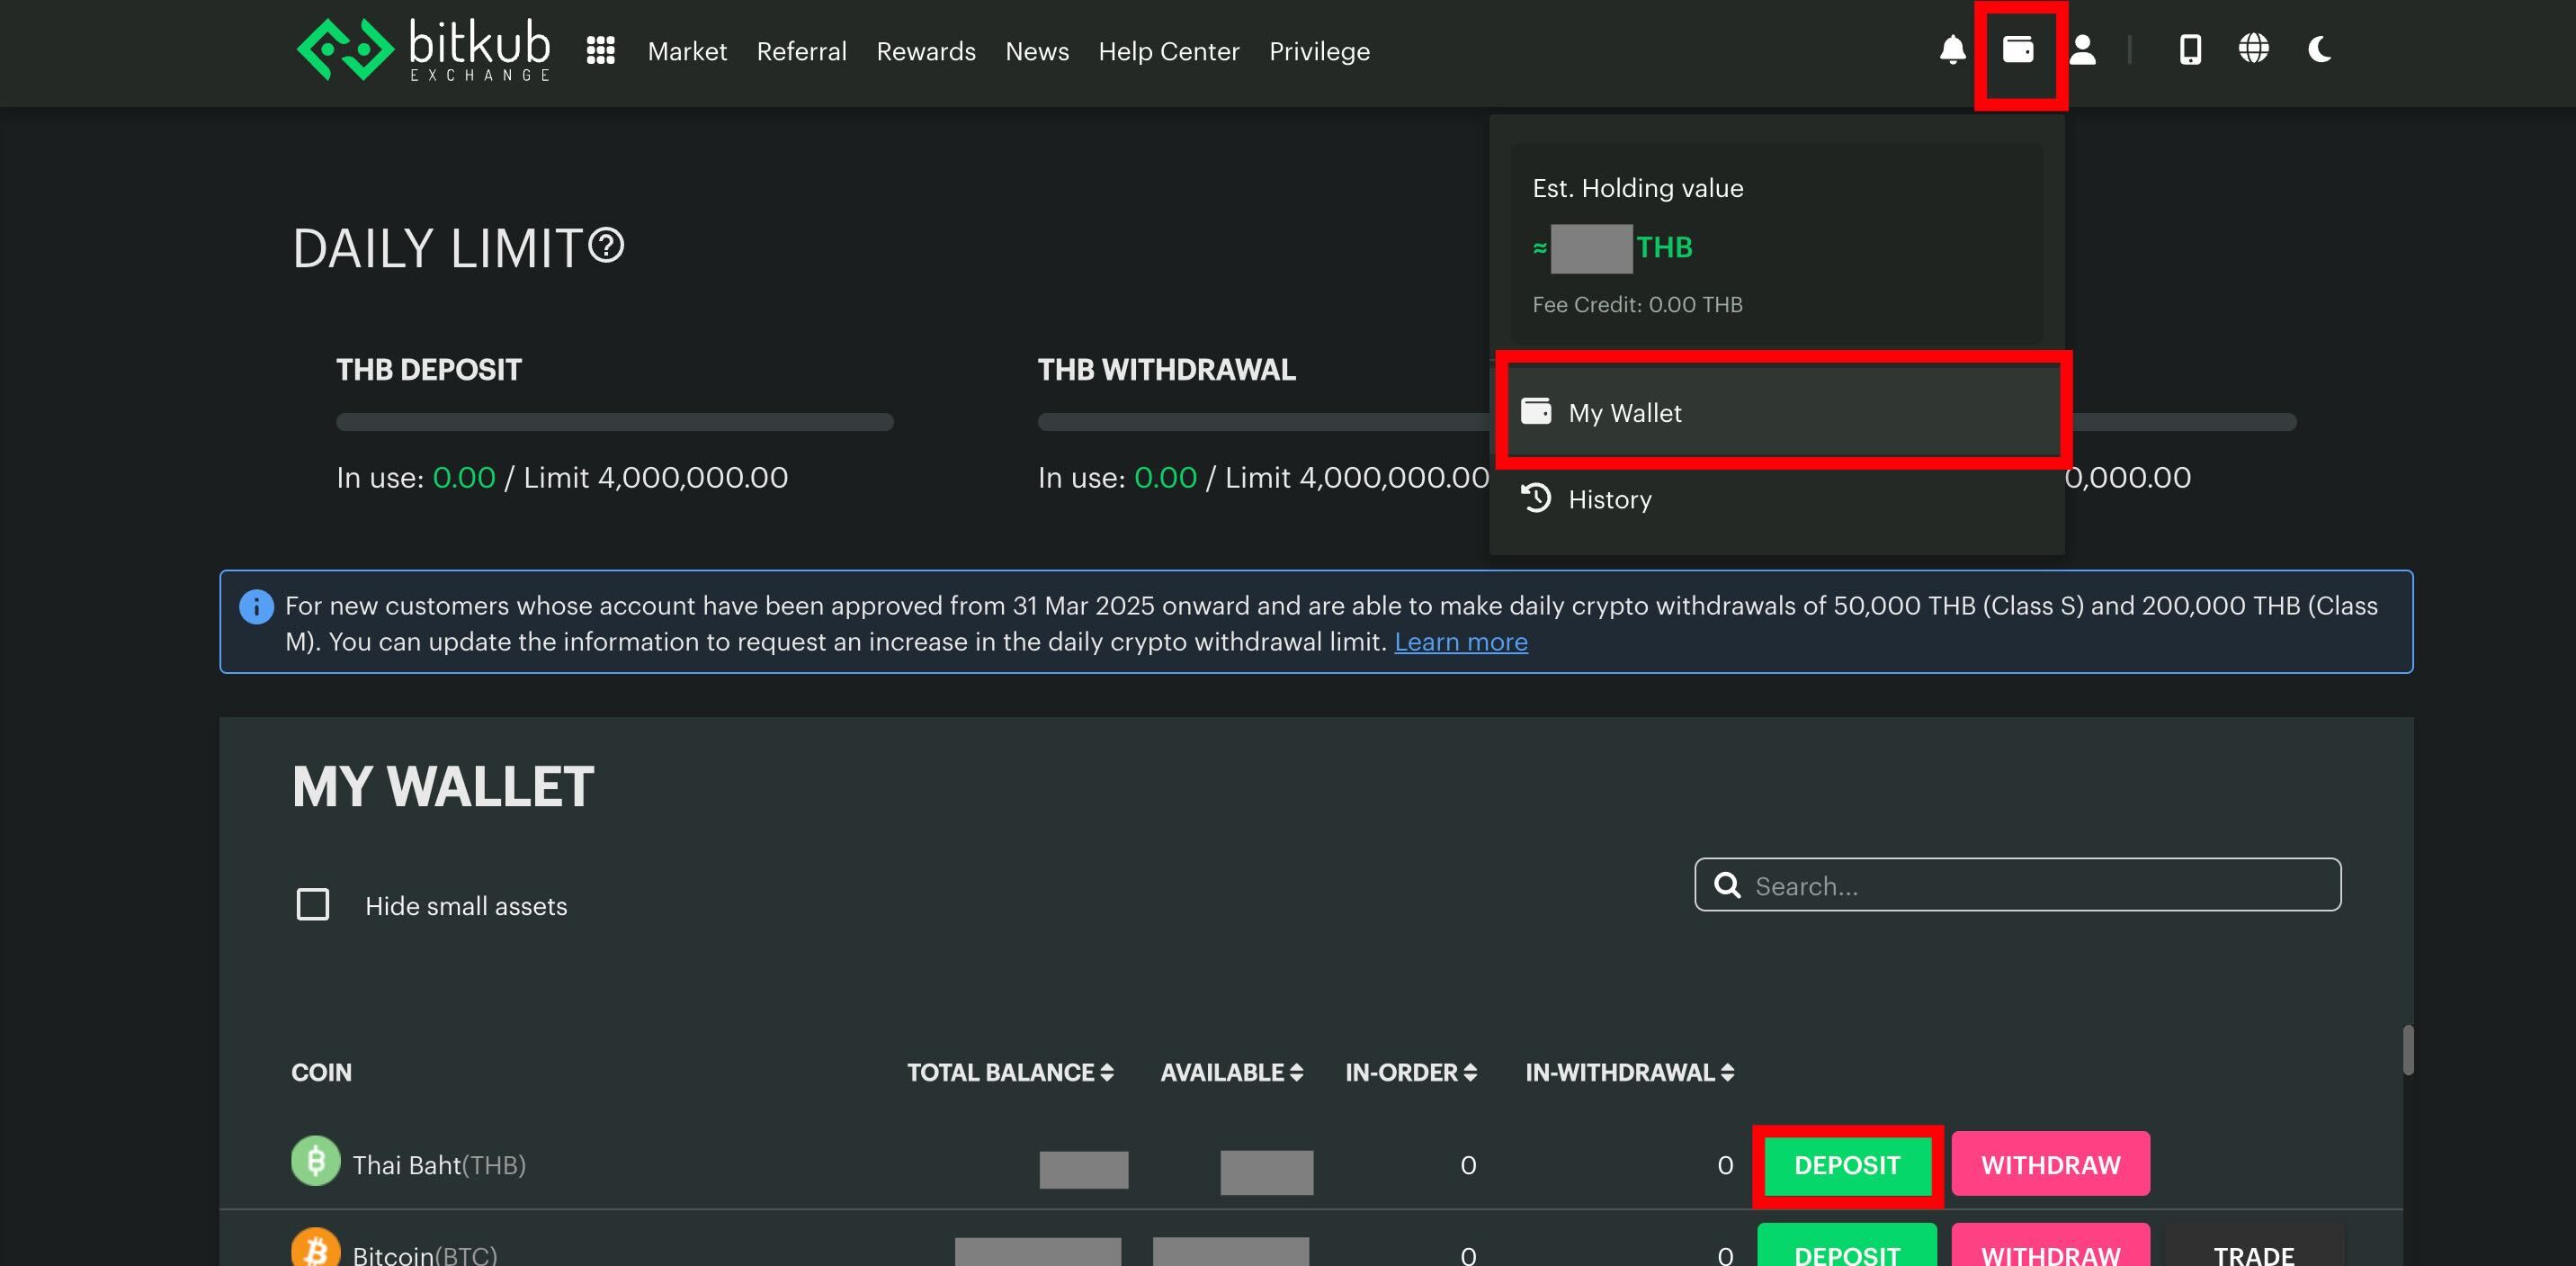Click the wallet icon in header
This screenshot has width=2576, height=1266.
click(x=2018, y=50)
